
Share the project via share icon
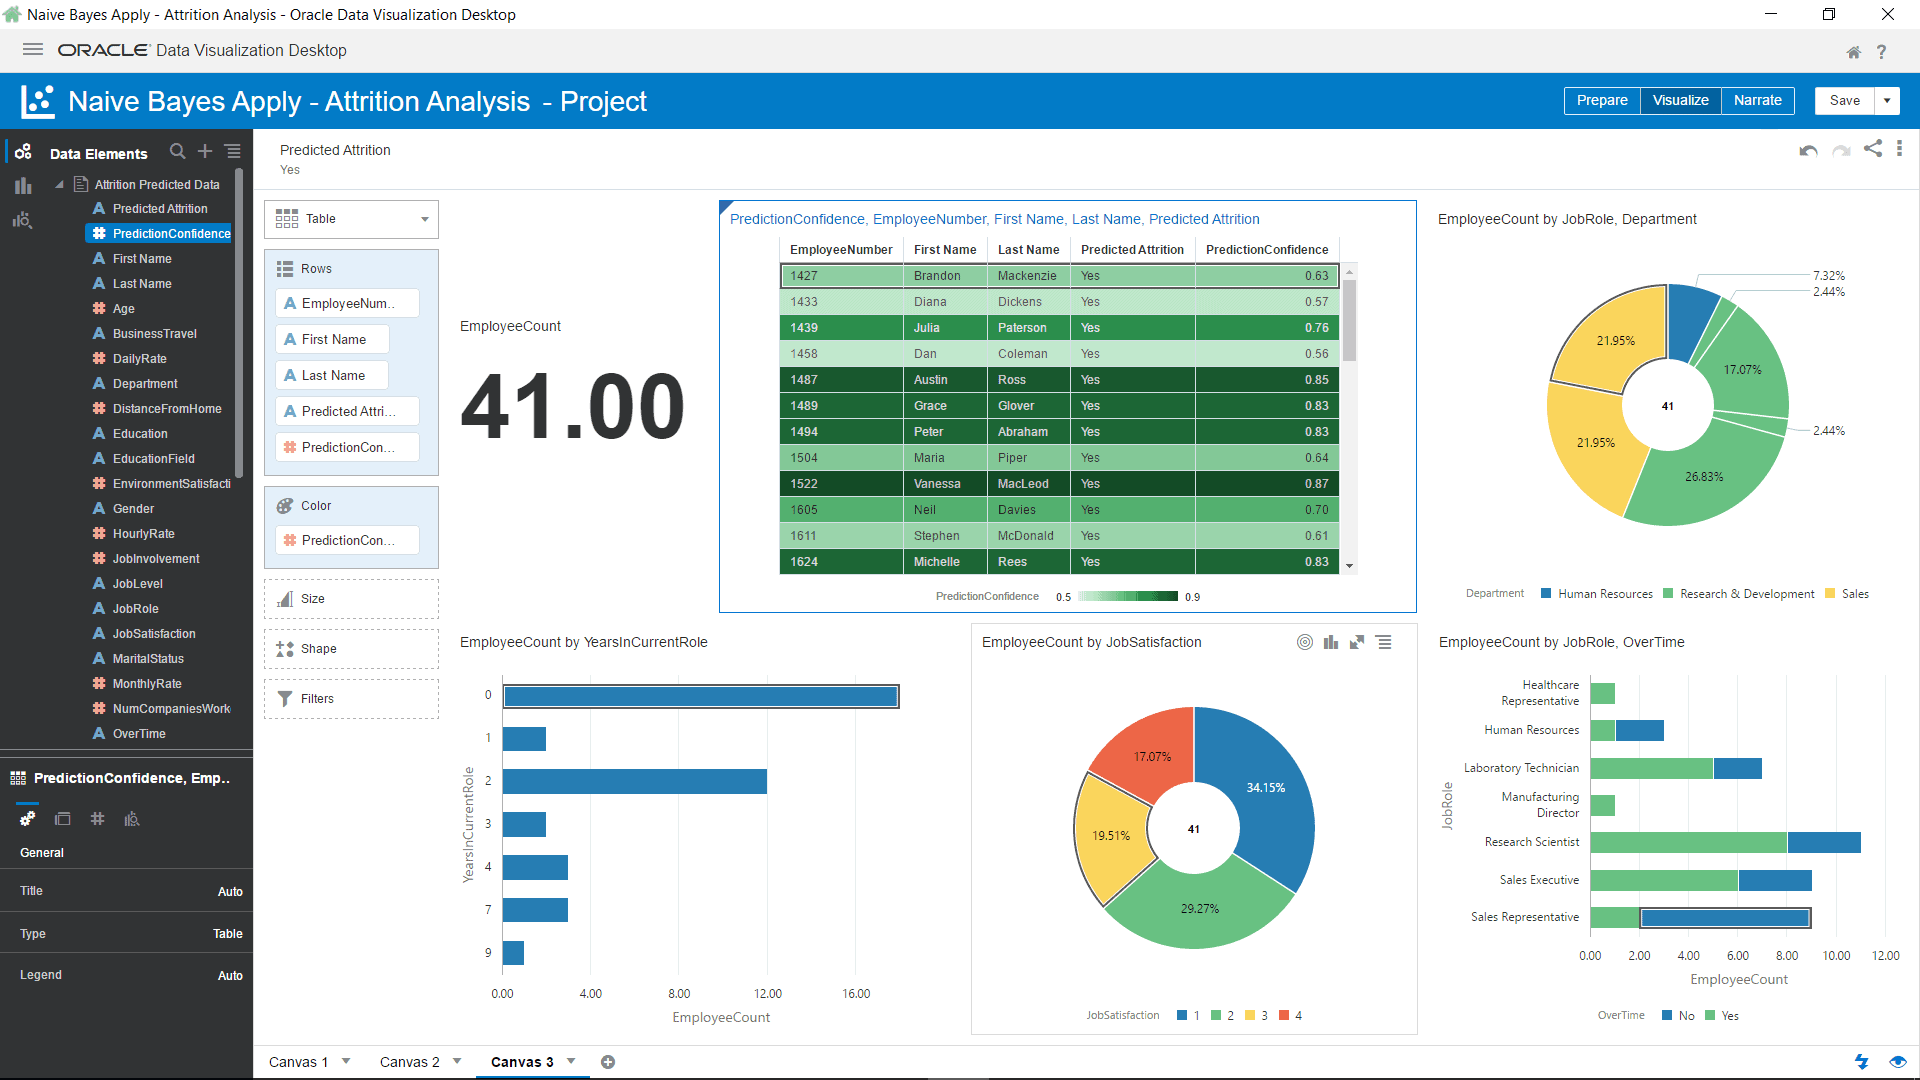coord(1872,148)
